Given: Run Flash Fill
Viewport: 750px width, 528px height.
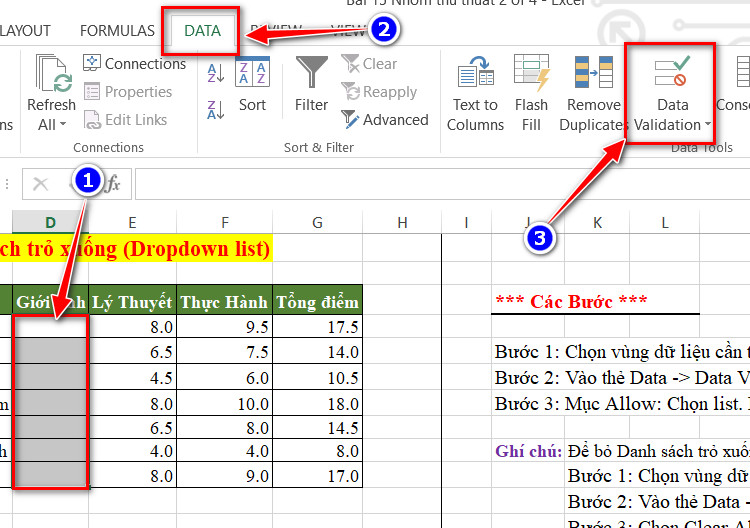Looking at the screenshot, I should (x=531, y=93).
